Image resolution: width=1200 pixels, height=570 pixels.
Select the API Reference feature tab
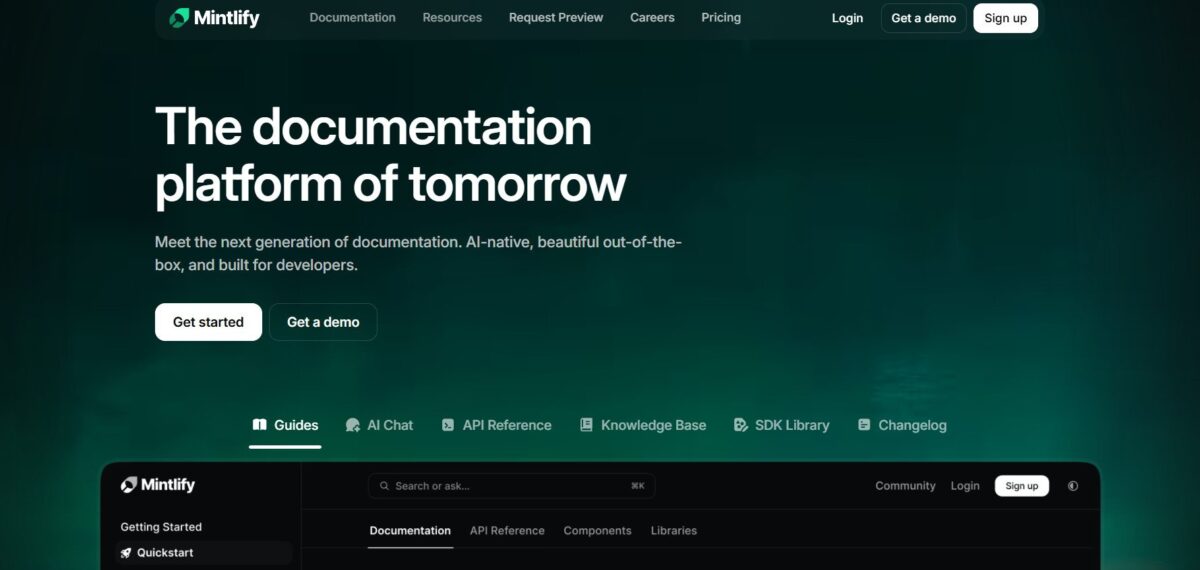(x=496, y=425)
